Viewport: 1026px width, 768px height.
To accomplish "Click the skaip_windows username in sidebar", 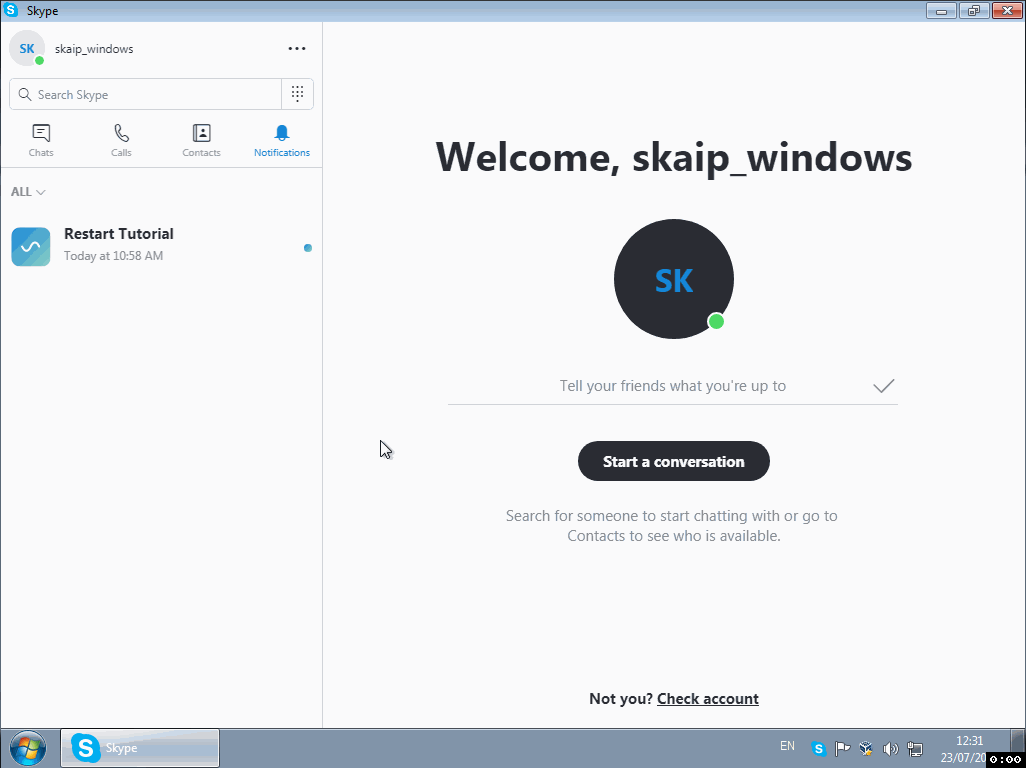I will coord(94,49).
